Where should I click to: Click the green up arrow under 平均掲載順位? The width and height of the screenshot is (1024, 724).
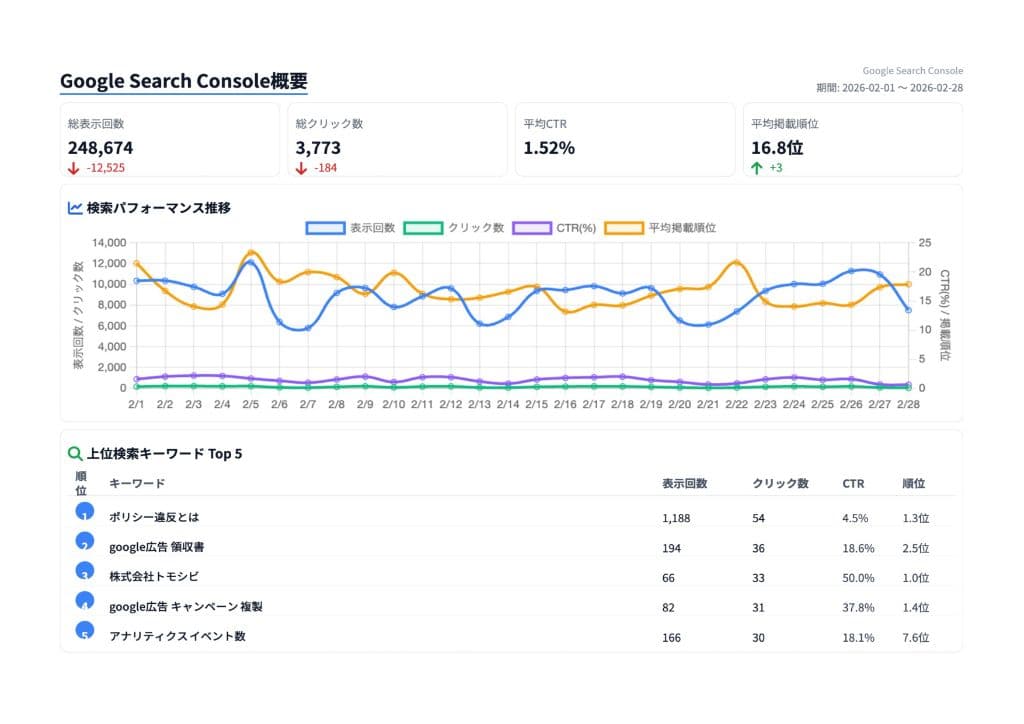coord(757,168)
